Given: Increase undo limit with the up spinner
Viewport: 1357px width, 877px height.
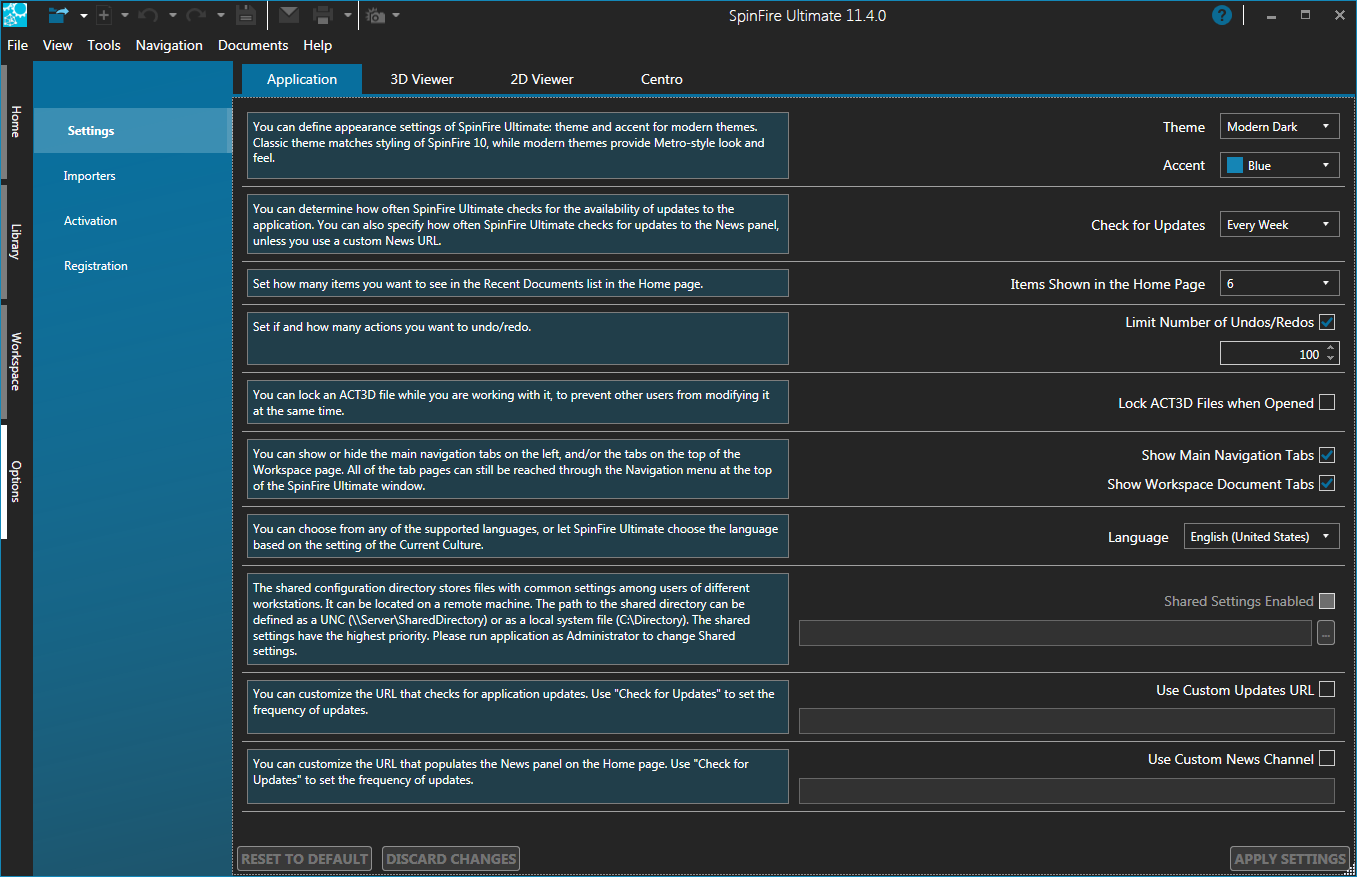Looking at the screenshot, I should [x=1330, y=348].
